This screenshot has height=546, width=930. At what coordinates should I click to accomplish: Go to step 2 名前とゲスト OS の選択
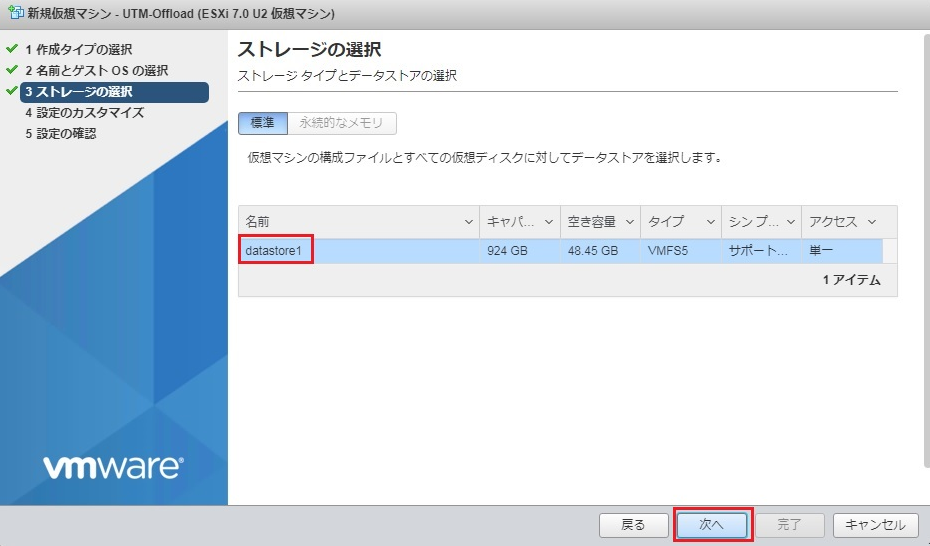point(96,71)
